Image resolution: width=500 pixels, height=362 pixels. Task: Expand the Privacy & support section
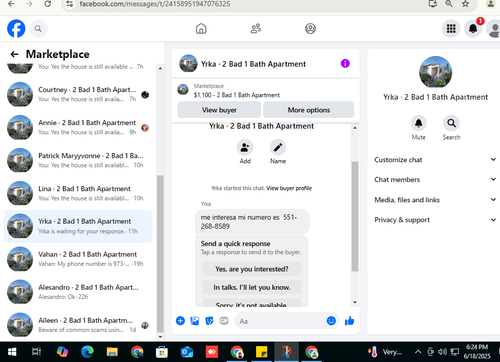[x=435, y=220]
